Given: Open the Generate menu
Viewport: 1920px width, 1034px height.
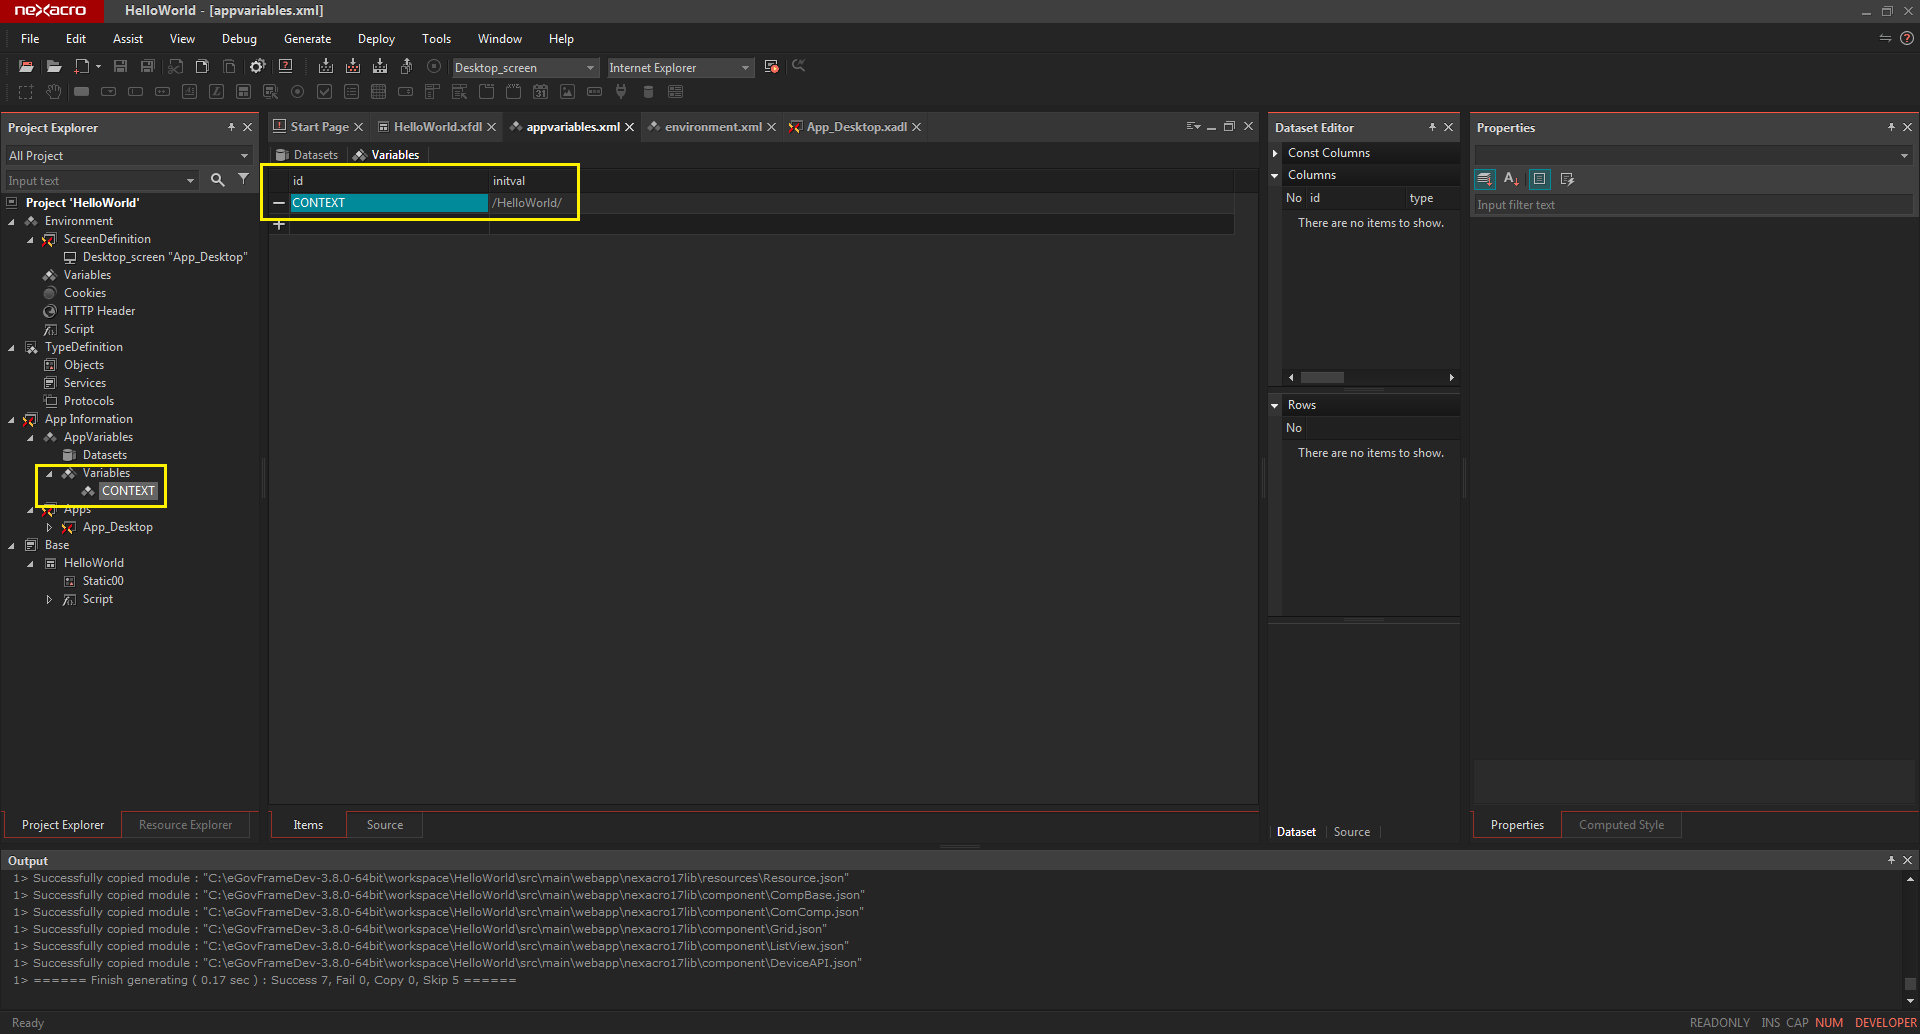Looking at the screenshot, I should click(x=307, y=39).
